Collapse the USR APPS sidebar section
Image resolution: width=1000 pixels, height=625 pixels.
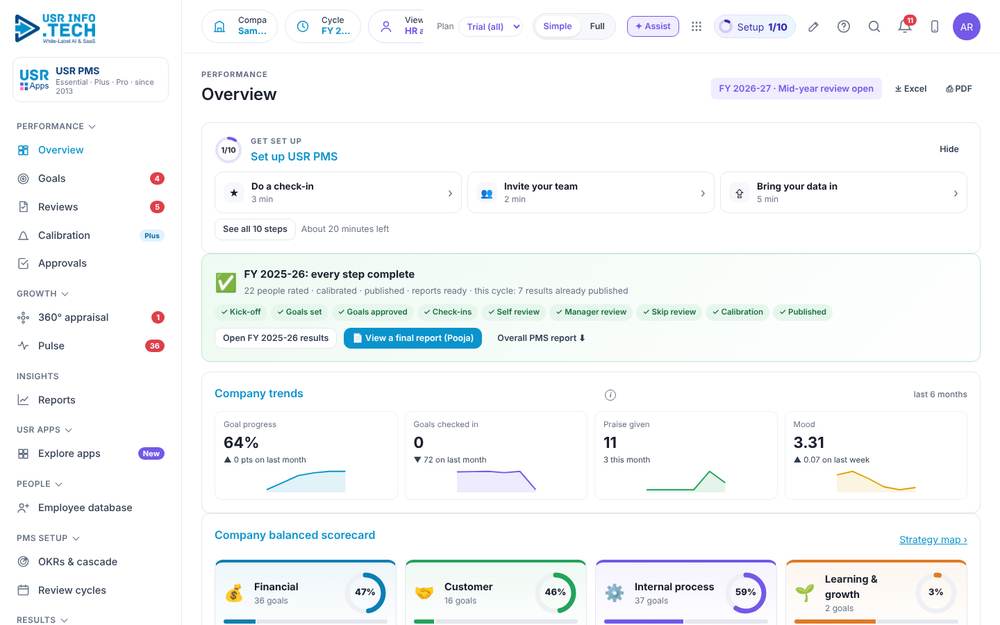(x=44, y=430)
